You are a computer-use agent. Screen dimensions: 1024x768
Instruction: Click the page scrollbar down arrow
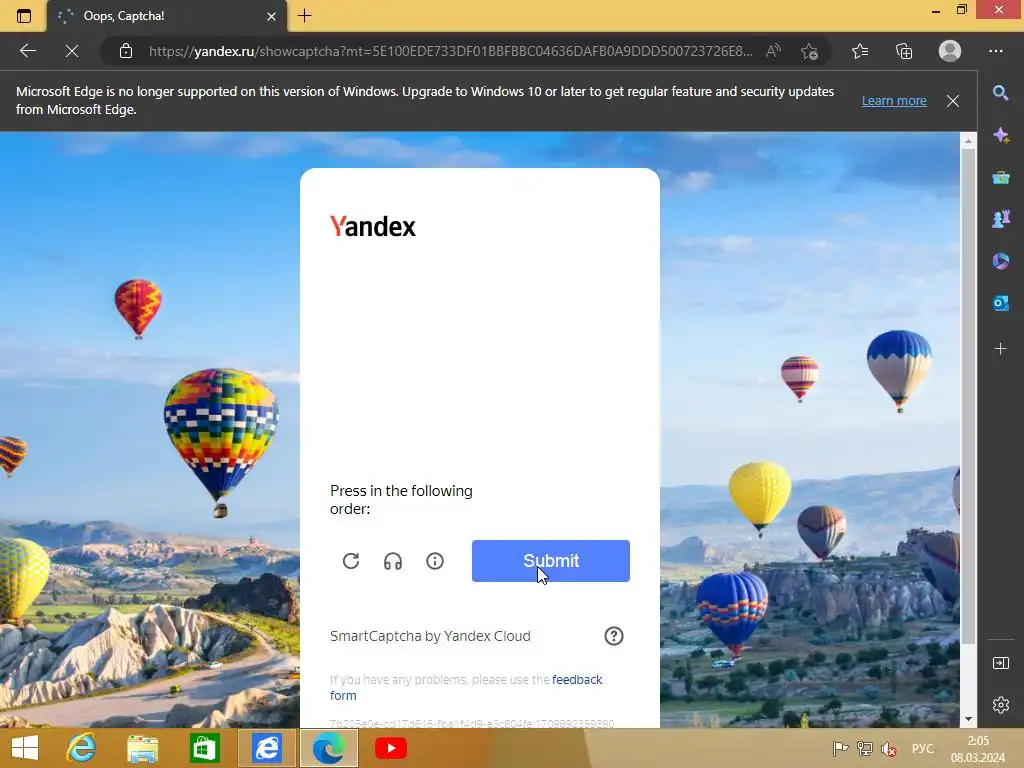pyautogui.click(x=968, y=719)
